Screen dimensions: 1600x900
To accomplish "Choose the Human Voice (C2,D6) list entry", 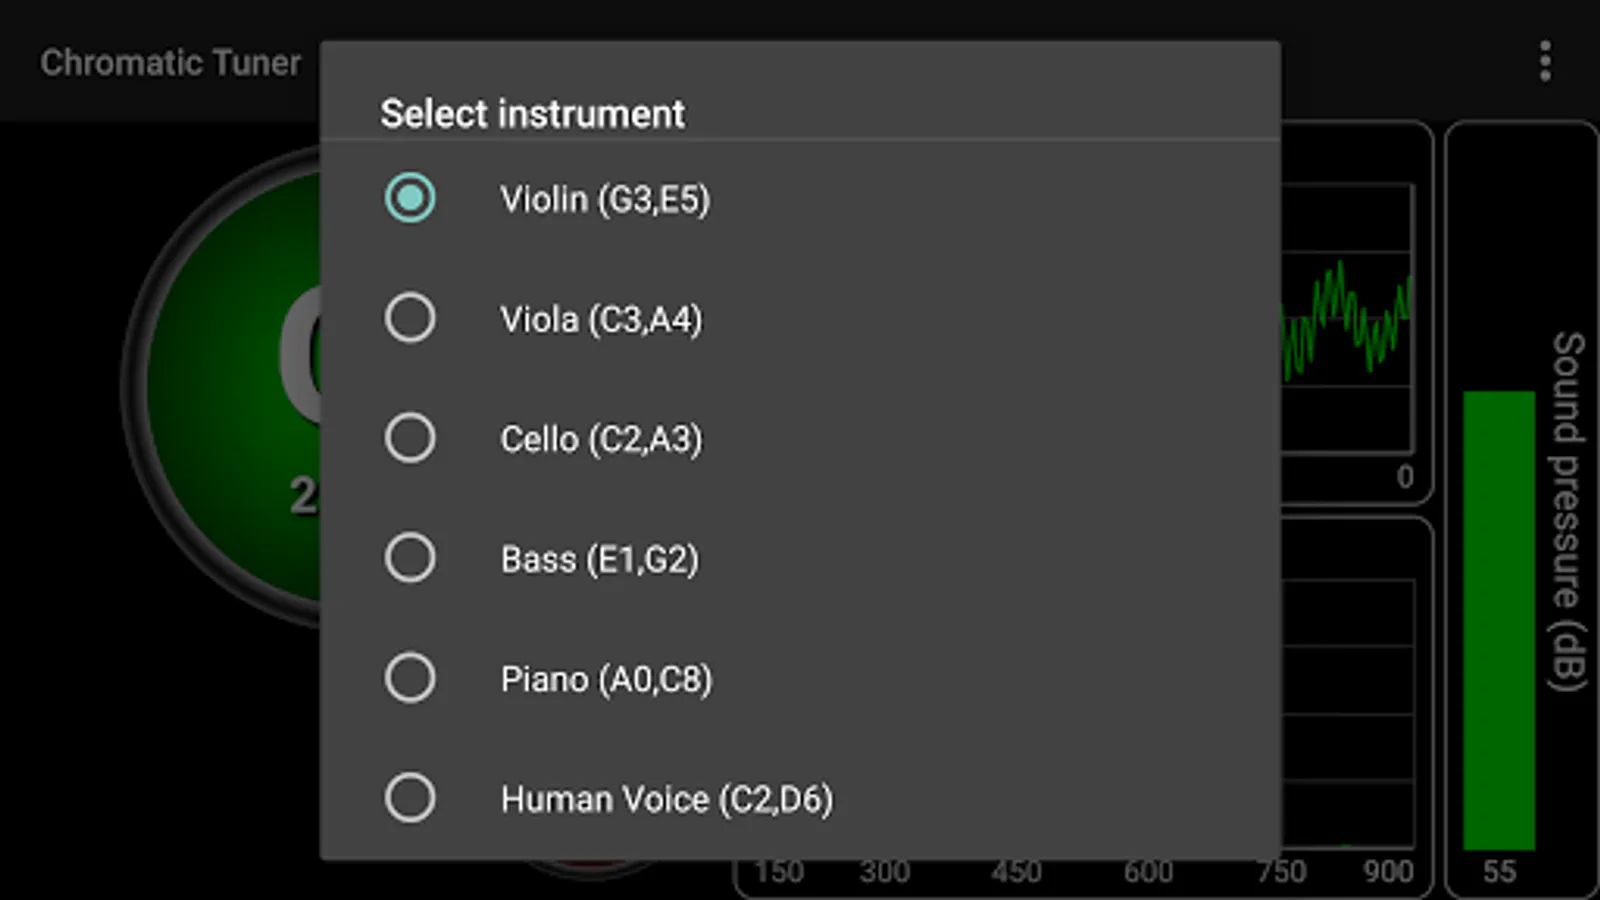I will [666, 799].
